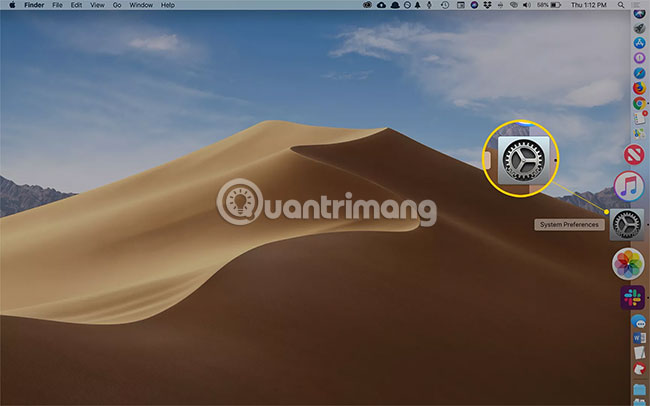Launch Microsoft Word from the Dock
This screenshot has width=650, height=406.
(x=639, y=338)
